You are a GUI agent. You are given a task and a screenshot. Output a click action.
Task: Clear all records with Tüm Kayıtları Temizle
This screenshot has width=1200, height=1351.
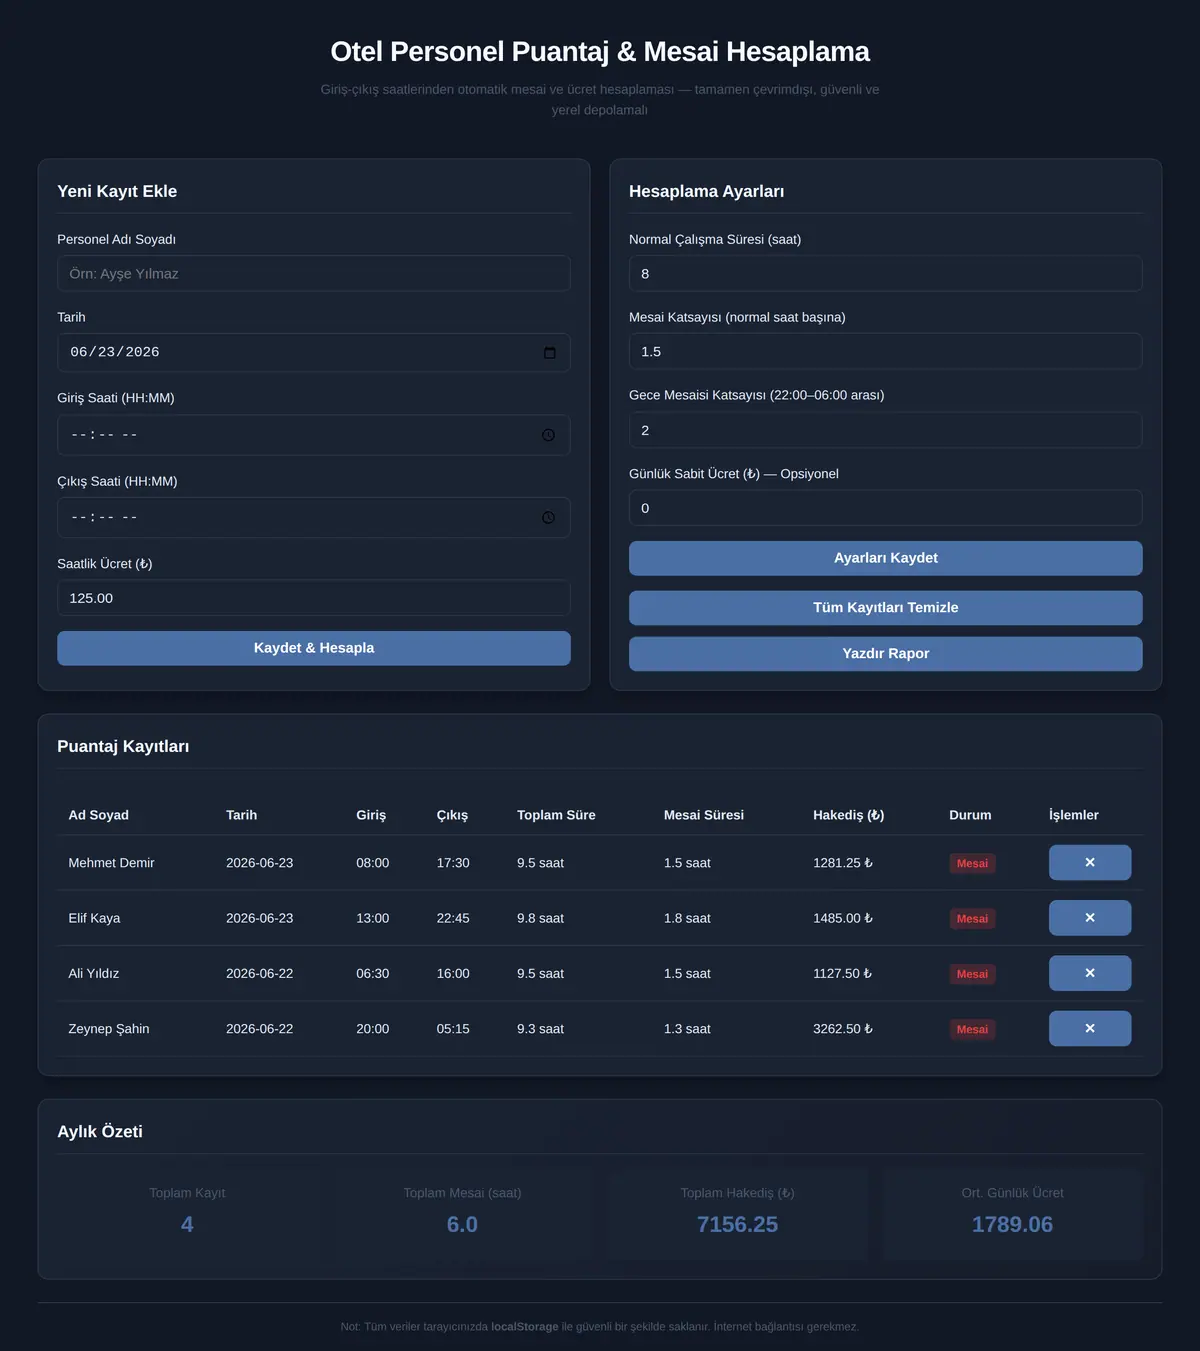[886, 608]
